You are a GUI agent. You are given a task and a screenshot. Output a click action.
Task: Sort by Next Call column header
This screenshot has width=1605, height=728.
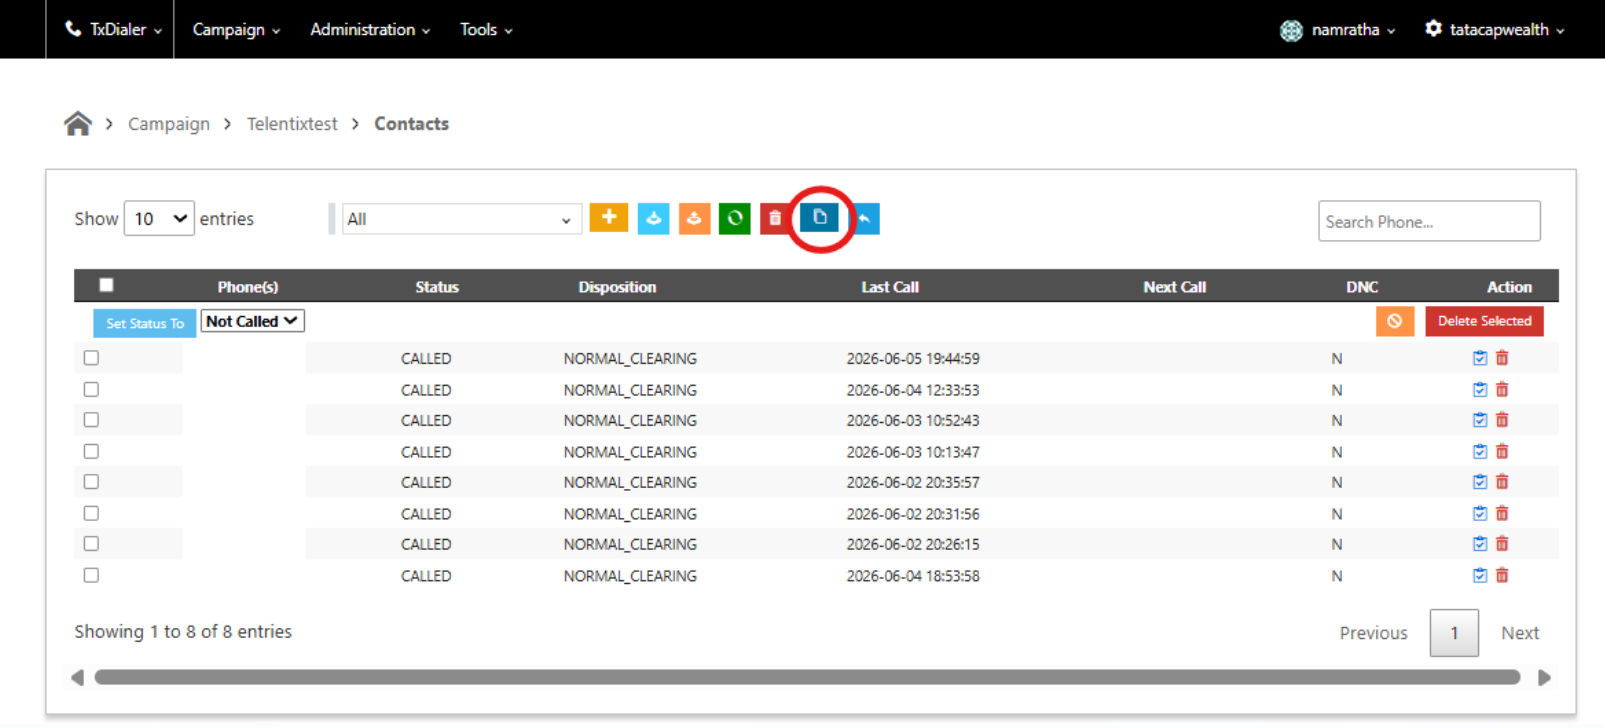click(1174, 287)
